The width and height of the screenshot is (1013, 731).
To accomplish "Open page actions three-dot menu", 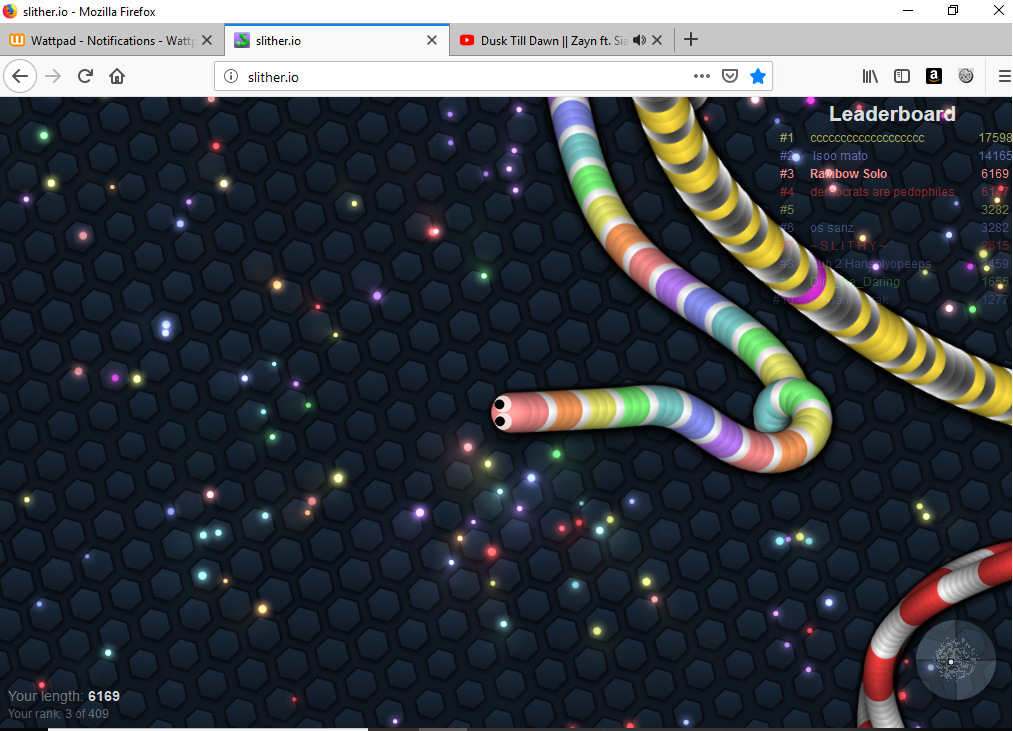I will pos(702,76).
